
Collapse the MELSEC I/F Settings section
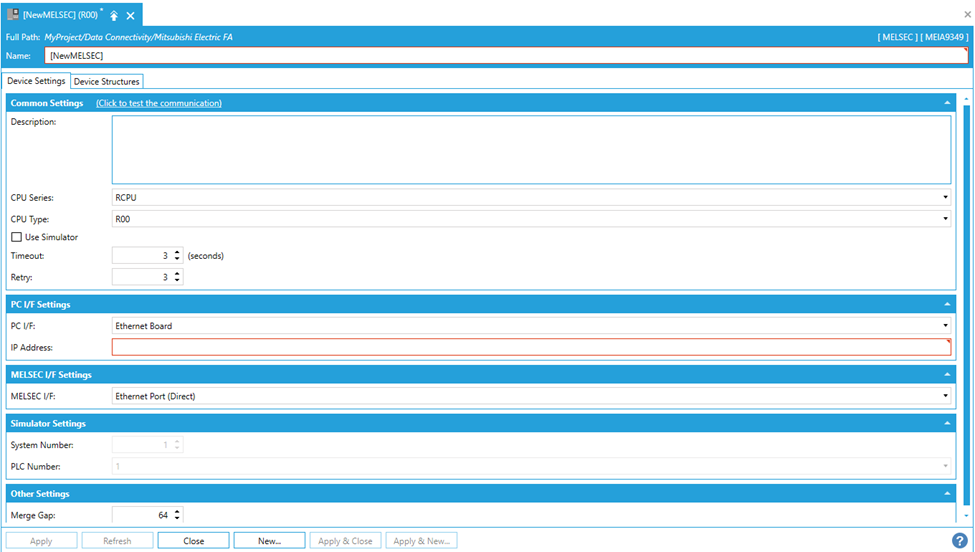(x=947, y=375)
